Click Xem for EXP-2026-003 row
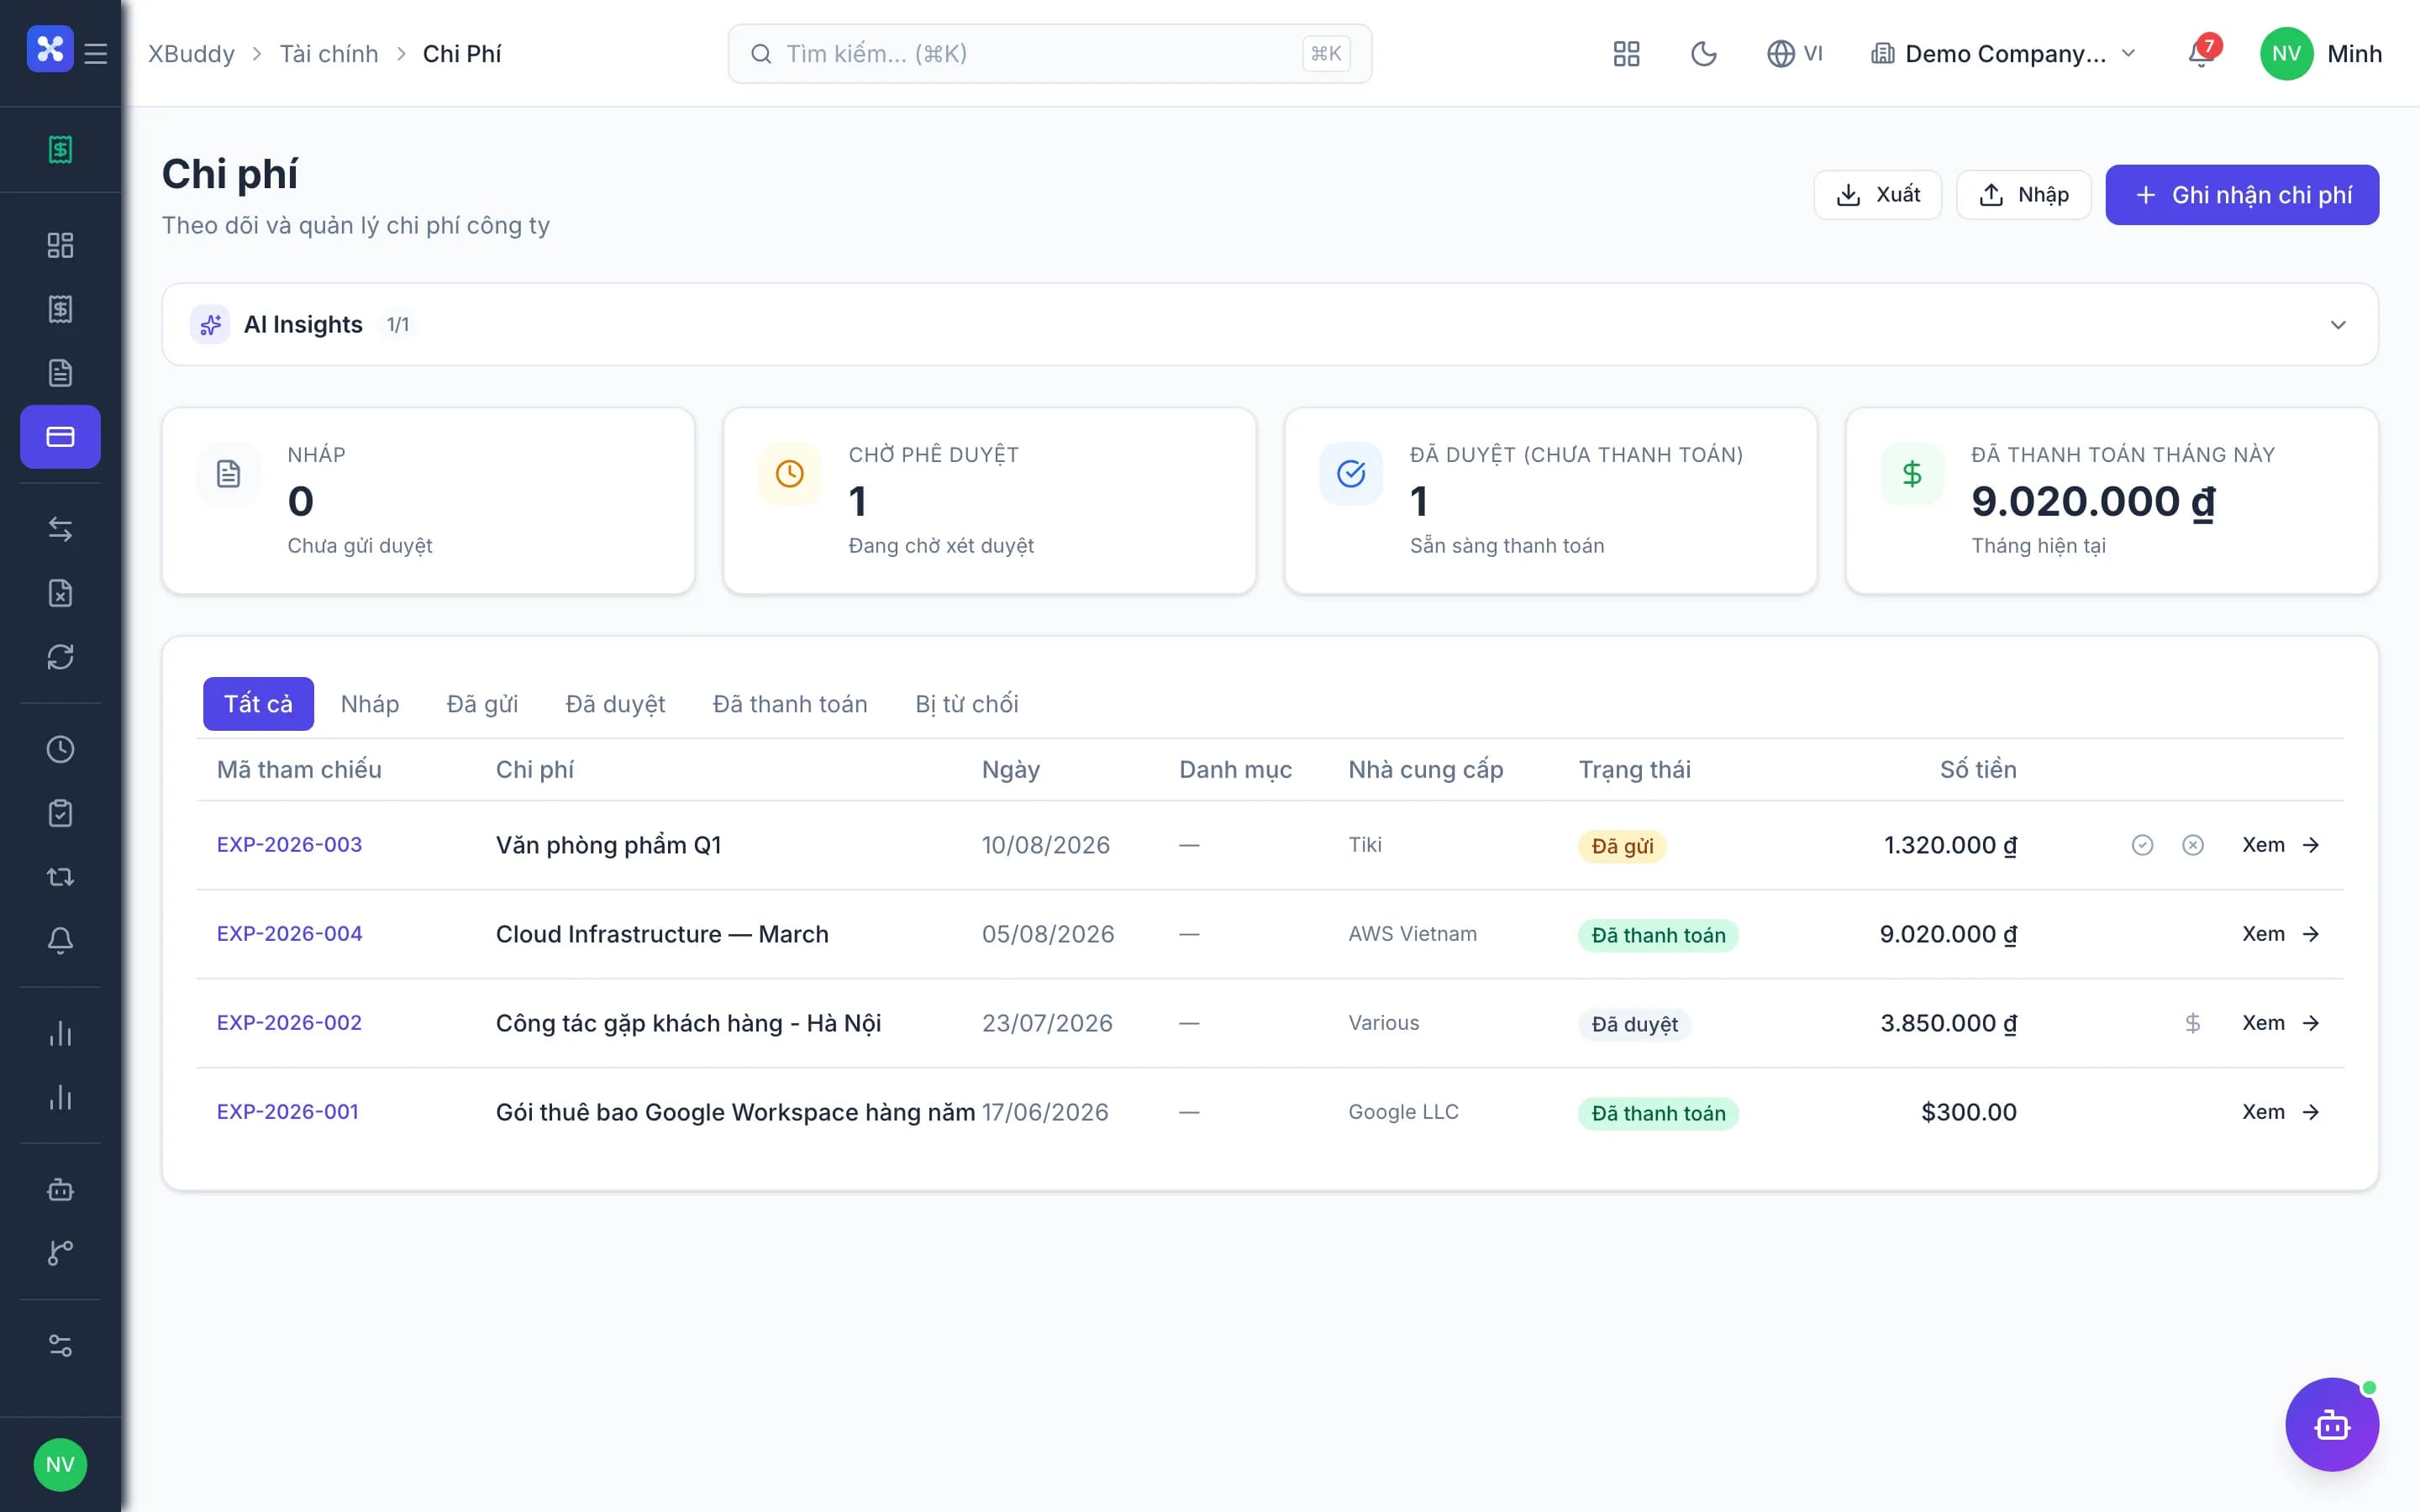Viewport: 2420px width, 1512px height. tap(2280, 845)
